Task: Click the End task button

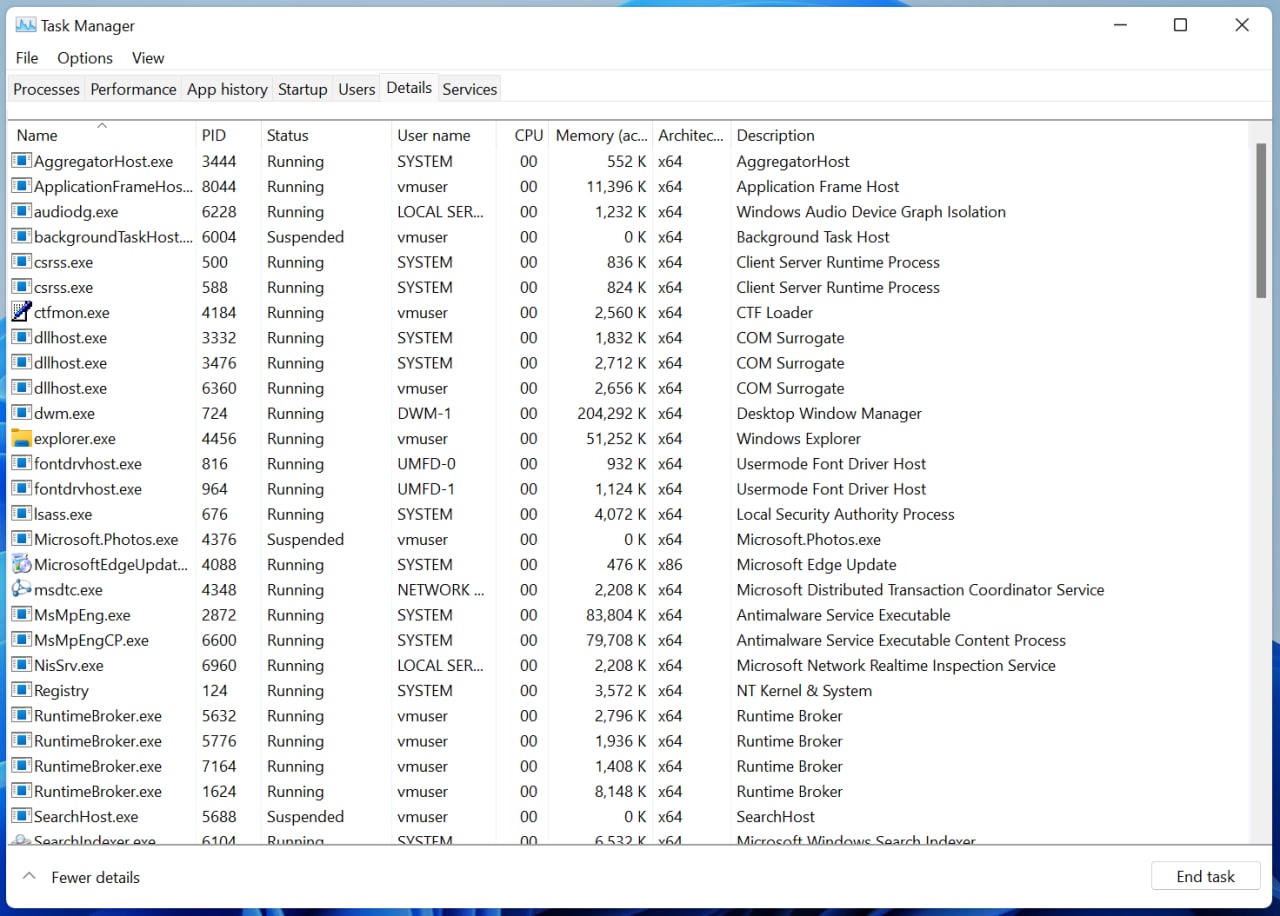Action: pyautogui.click(x=1205, y=876)
